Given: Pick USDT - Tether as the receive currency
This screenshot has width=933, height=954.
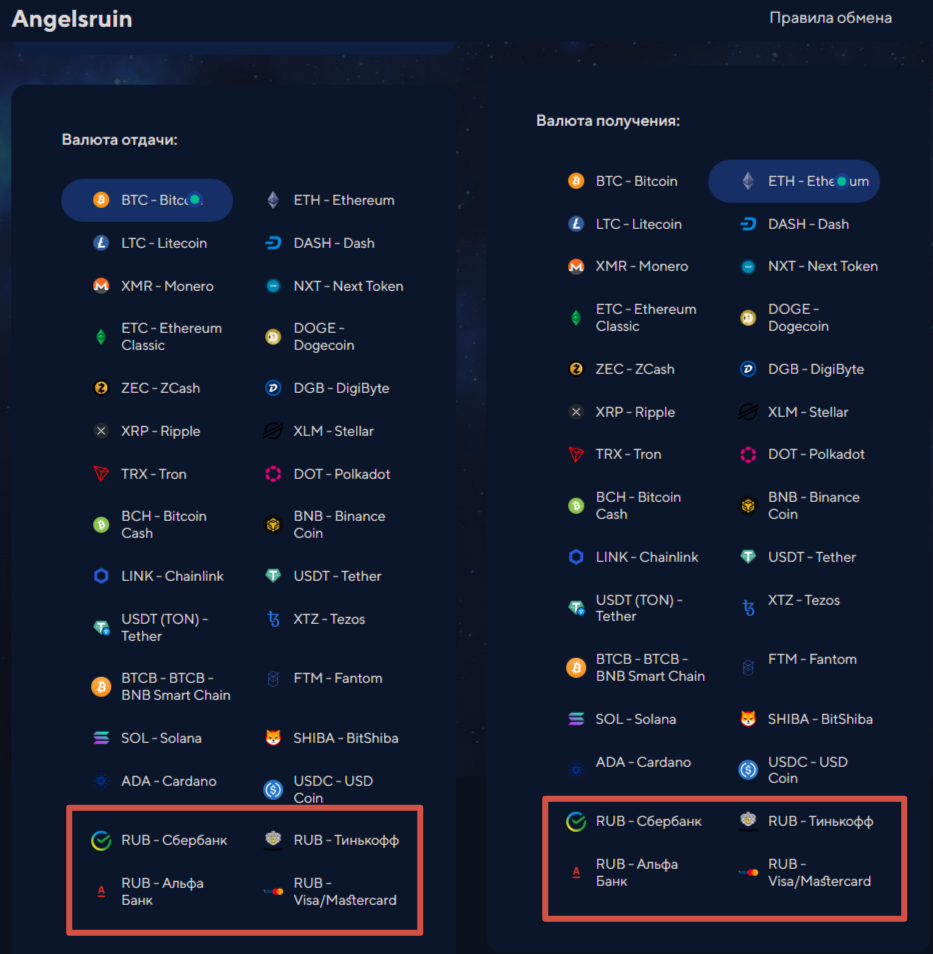Looking at the screenshot, I should 798,557.
